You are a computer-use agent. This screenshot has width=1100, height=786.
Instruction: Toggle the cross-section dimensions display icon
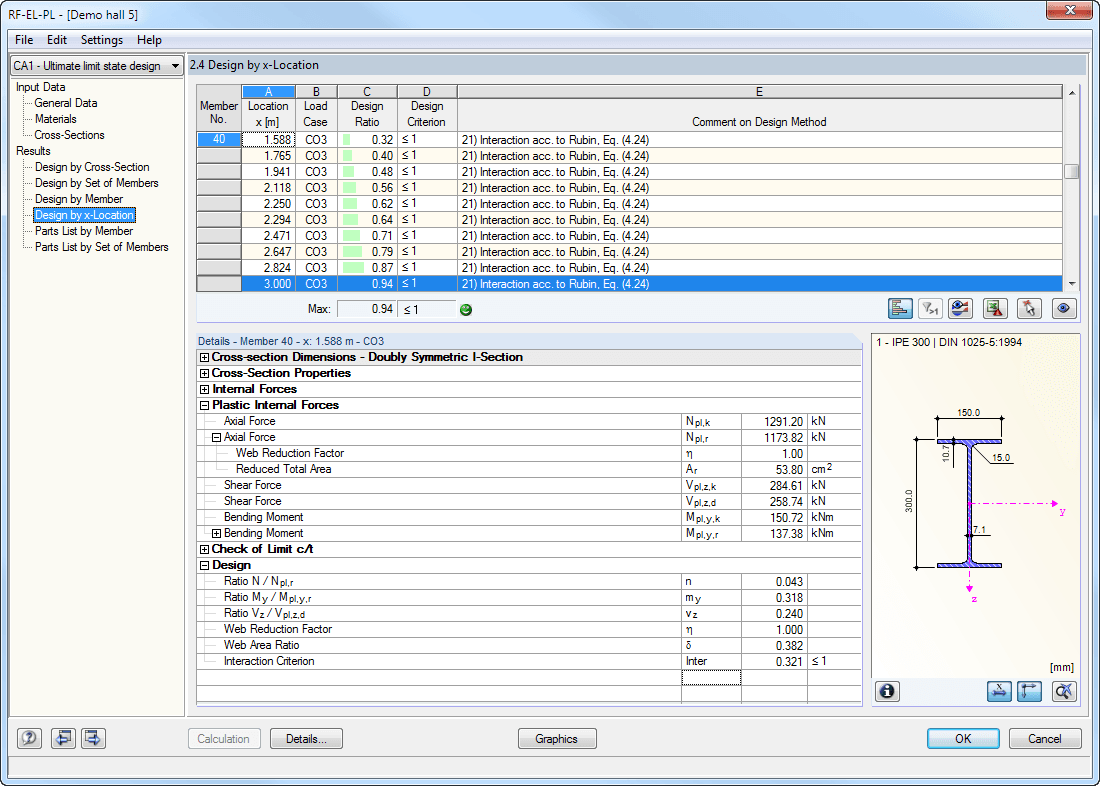(x=999, y=691)
